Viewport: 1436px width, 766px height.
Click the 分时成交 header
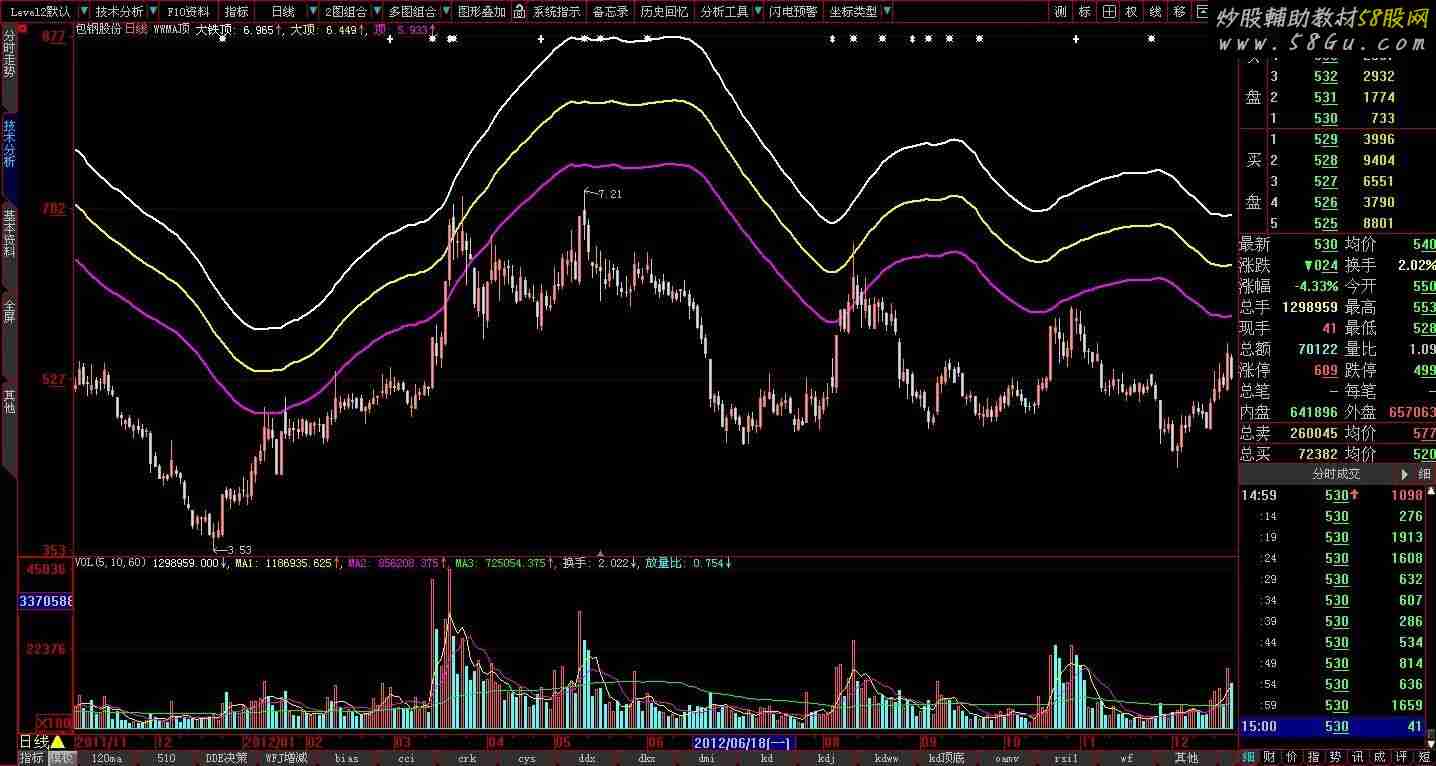(x=1336, y=474)
